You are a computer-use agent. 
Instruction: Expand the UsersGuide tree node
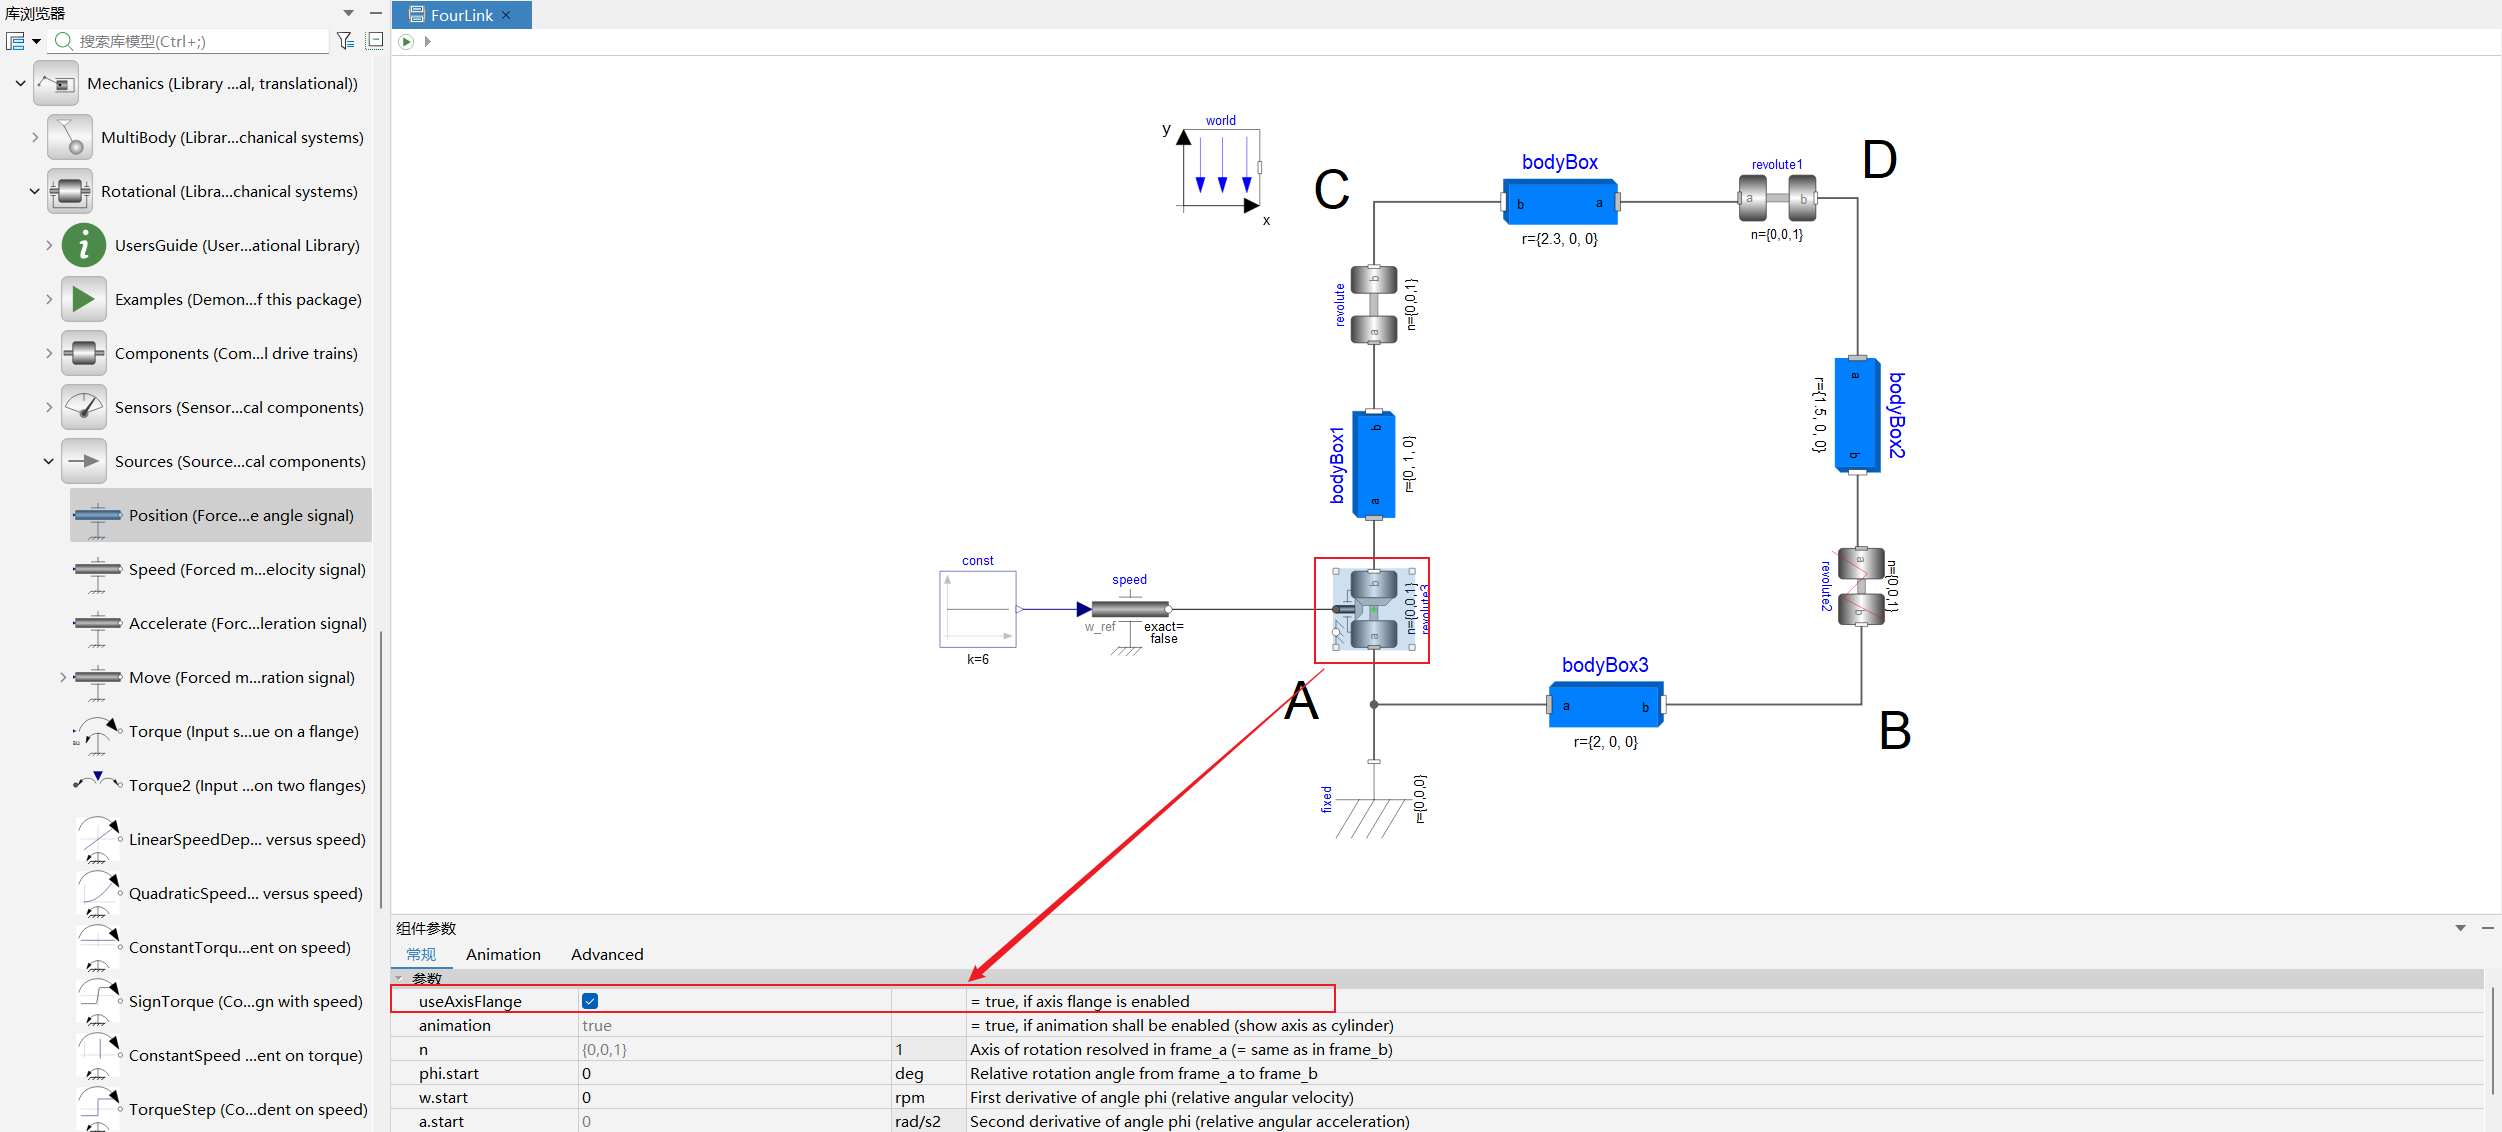coord(49,246)
